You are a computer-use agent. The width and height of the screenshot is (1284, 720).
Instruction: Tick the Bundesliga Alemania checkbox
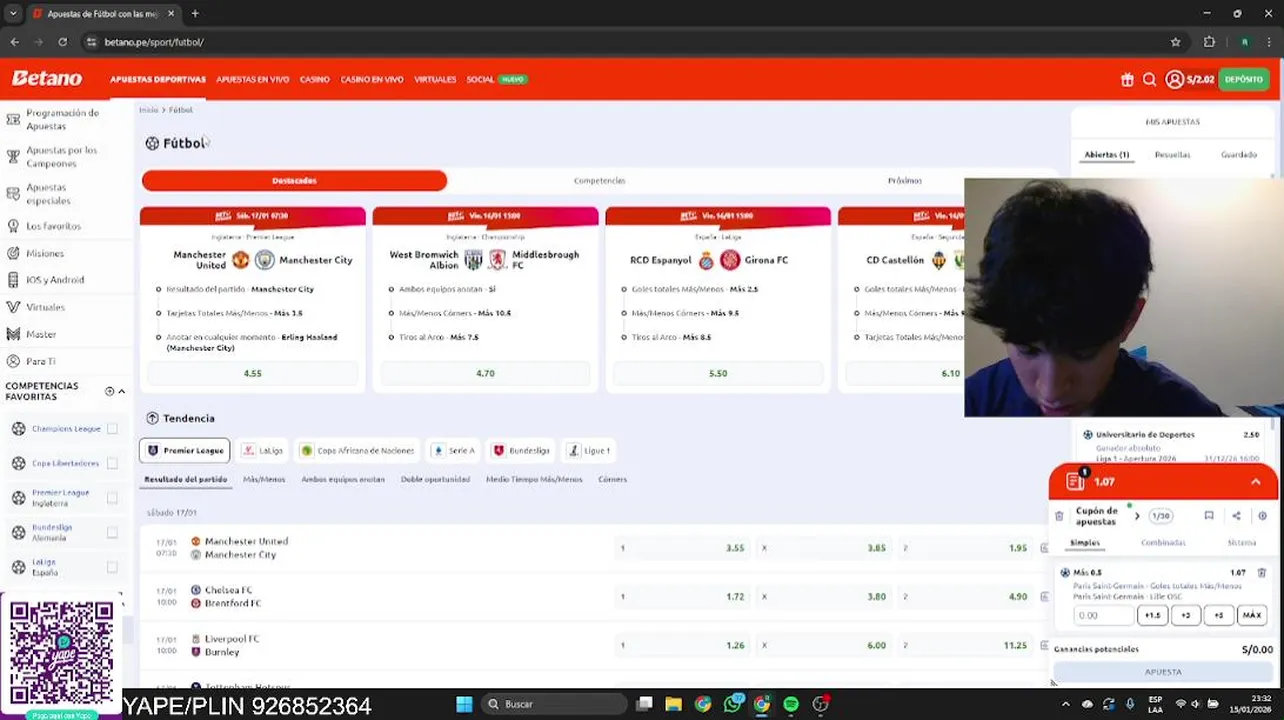coord(112,532)
